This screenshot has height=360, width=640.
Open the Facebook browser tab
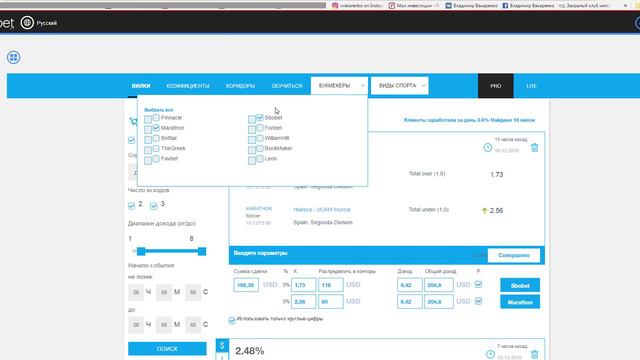click(x=528, y=6)
